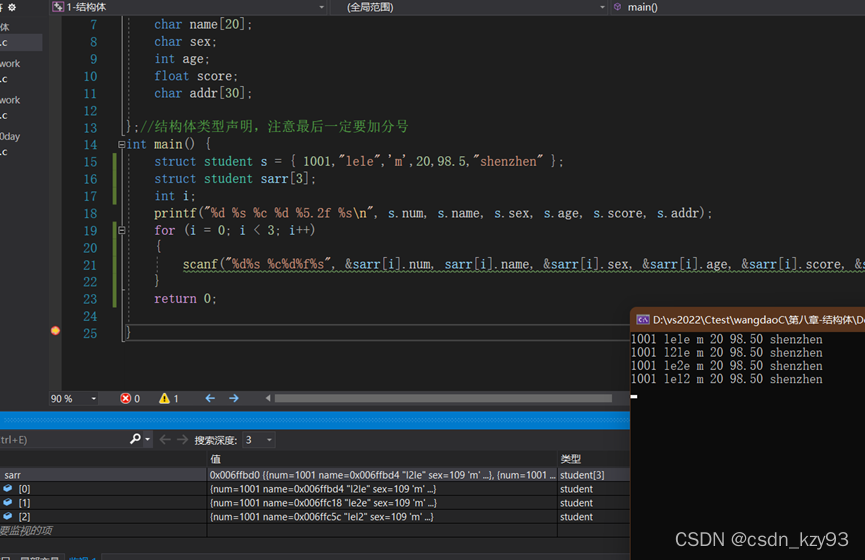Click the watch search magnifier icon

tap(135, 439)
